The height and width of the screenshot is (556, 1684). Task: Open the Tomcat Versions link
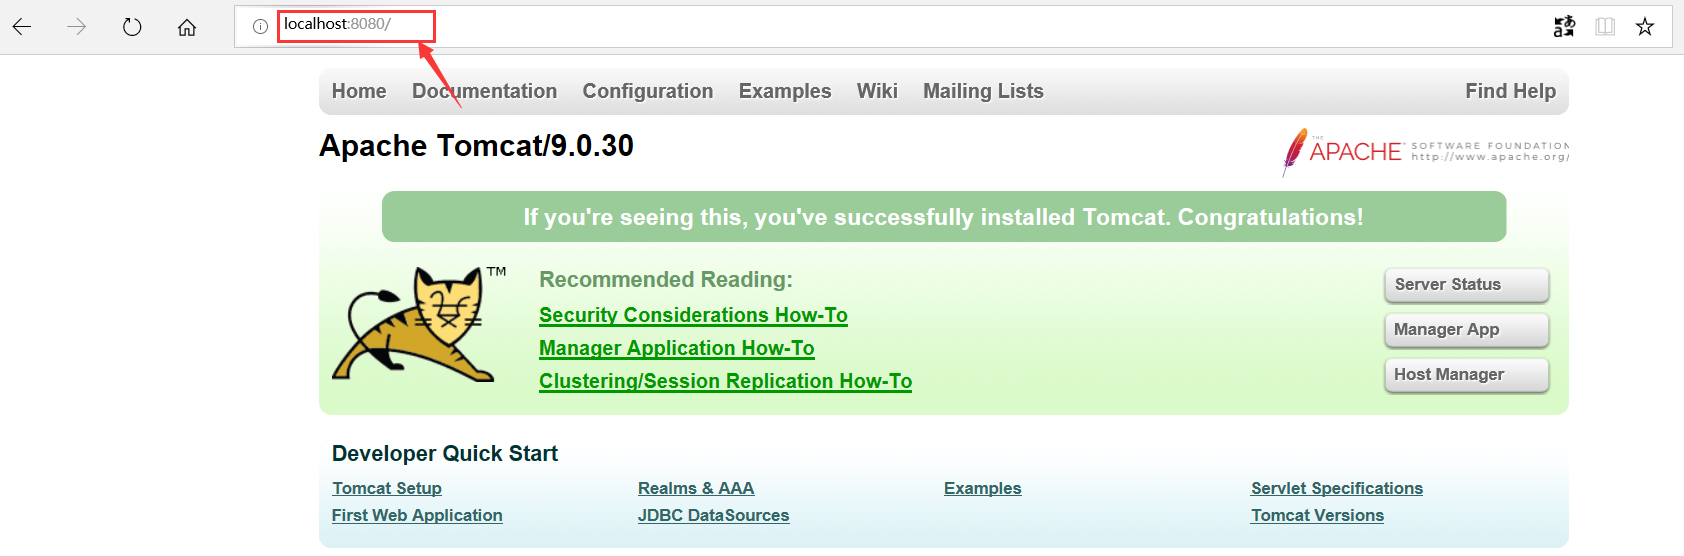click(x=1317, y=515)
